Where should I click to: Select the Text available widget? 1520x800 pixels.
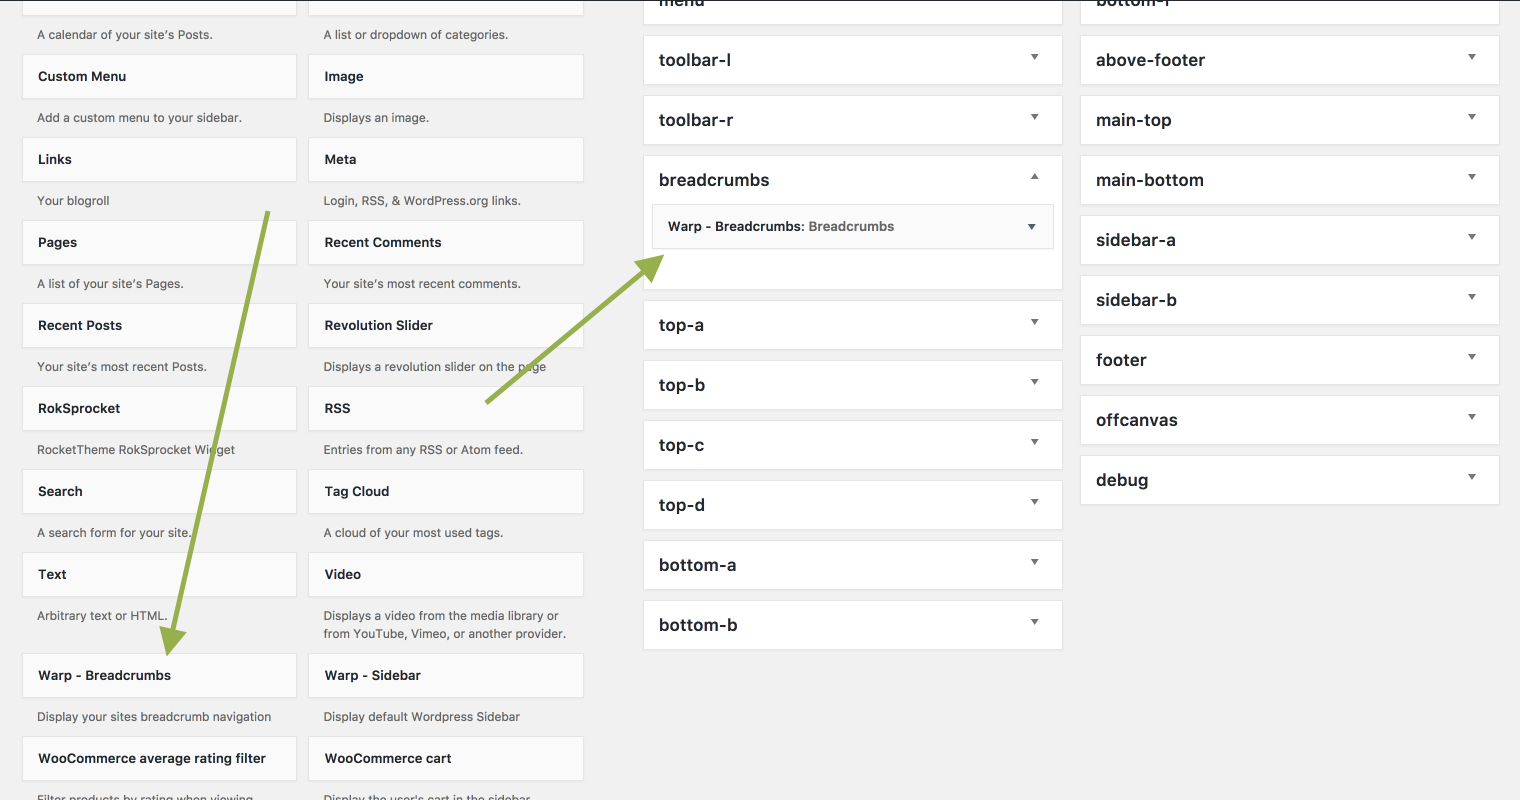pyautogui.click(x=159, y=574)
